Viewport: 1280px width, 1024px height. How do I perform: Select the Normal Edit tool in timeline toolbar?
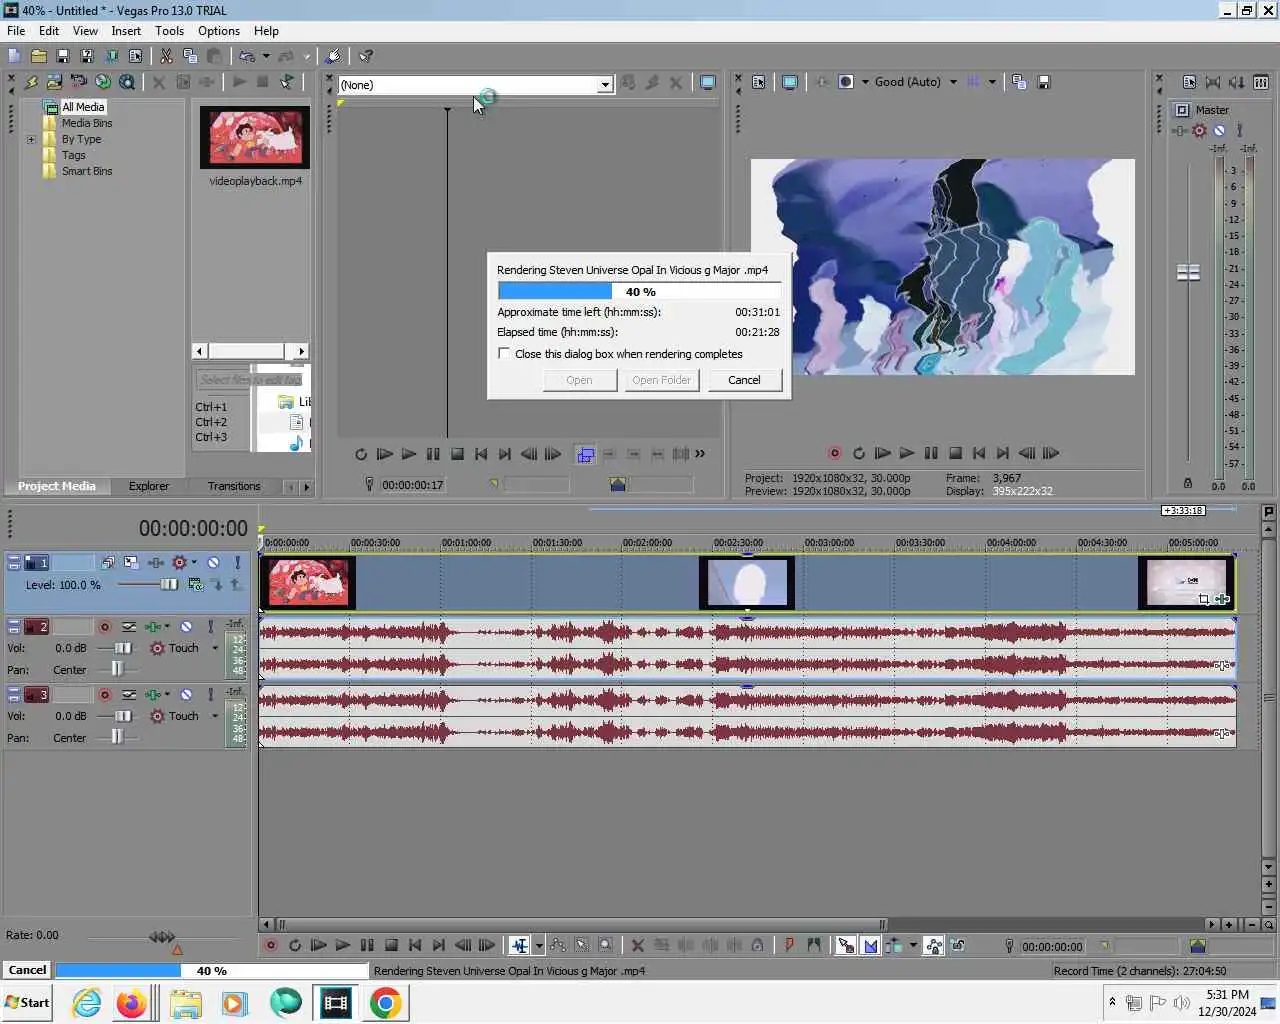pos(520,945)
